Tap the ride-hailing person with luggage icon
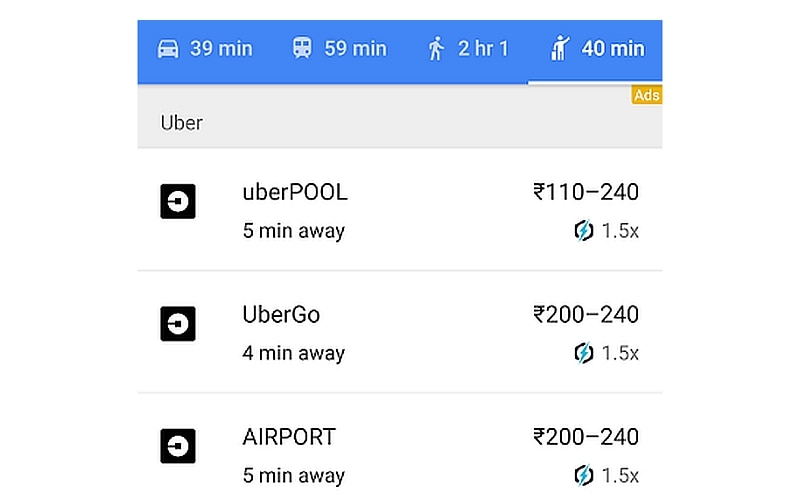800x500 pixels. click(560, 48)
